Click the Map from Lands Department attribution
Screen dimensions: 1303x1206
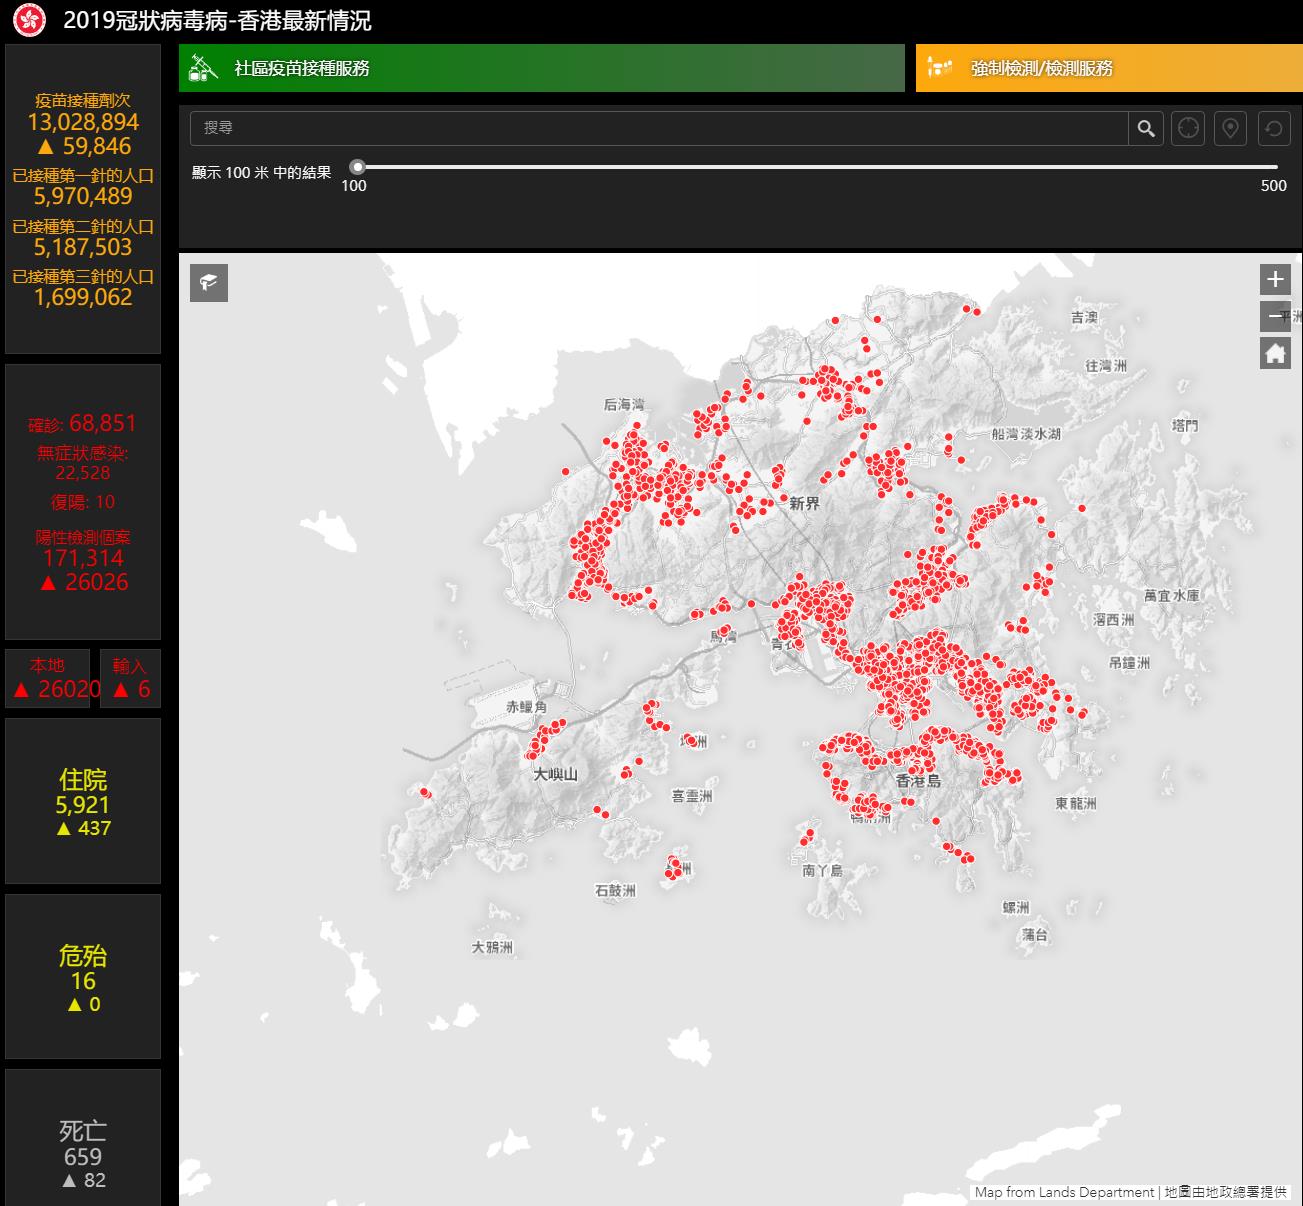click(1064, 1192)
